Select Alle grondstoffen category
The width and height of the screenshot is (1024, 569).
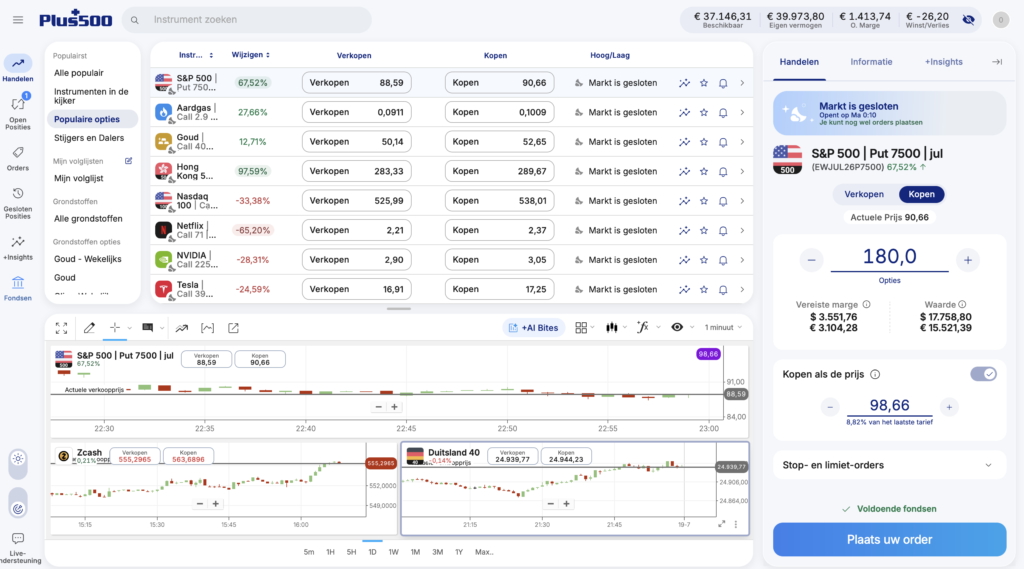pyautogui.click(x=88, y=219)
